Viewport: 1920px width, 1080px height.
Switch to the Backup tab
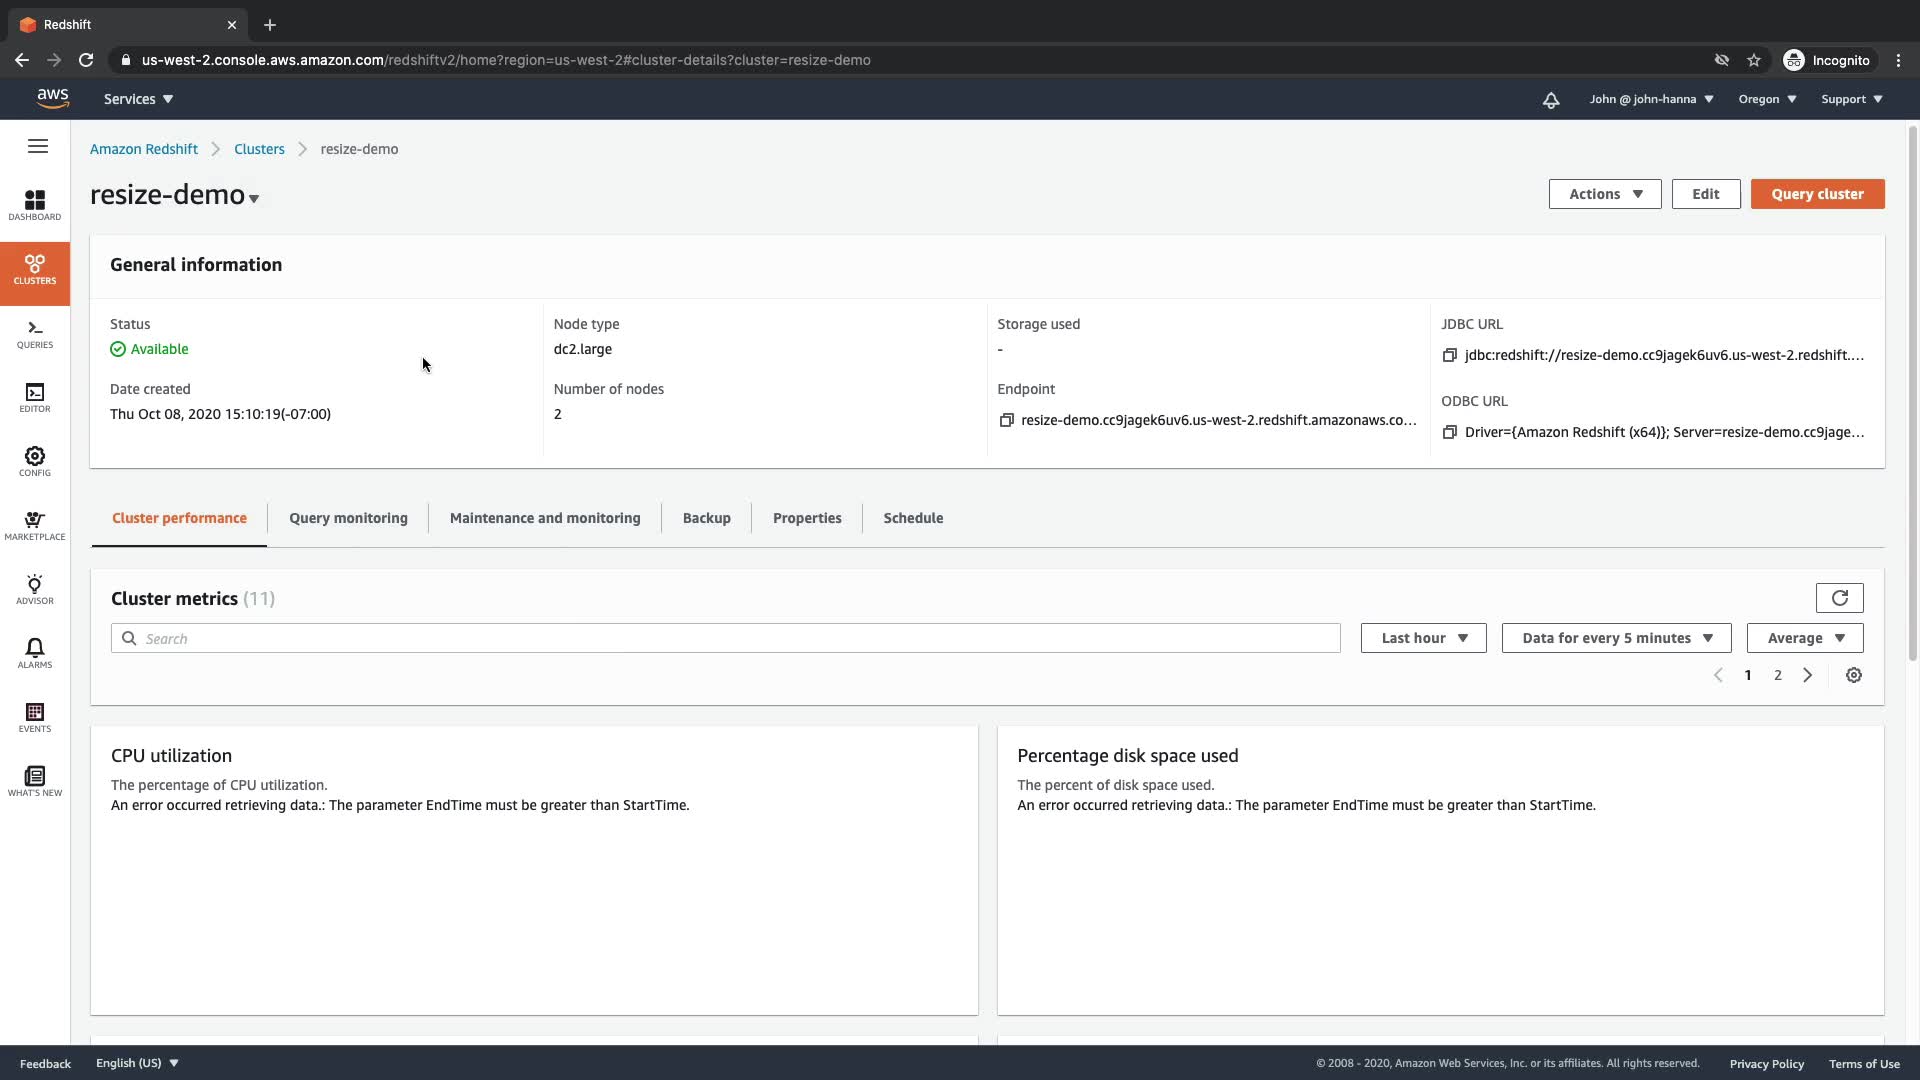tap(706, 518)
